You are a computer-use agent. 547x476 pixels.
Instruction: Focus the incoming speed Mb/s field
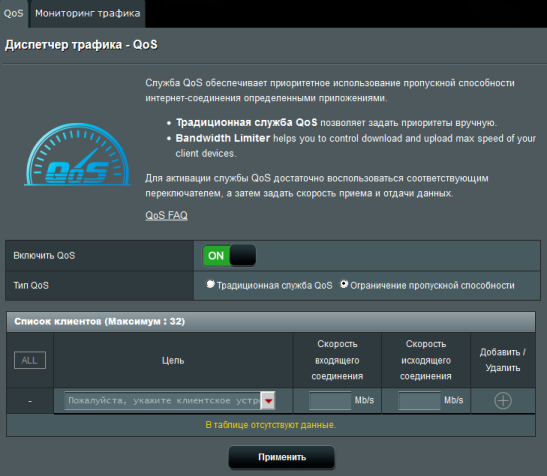330,400
